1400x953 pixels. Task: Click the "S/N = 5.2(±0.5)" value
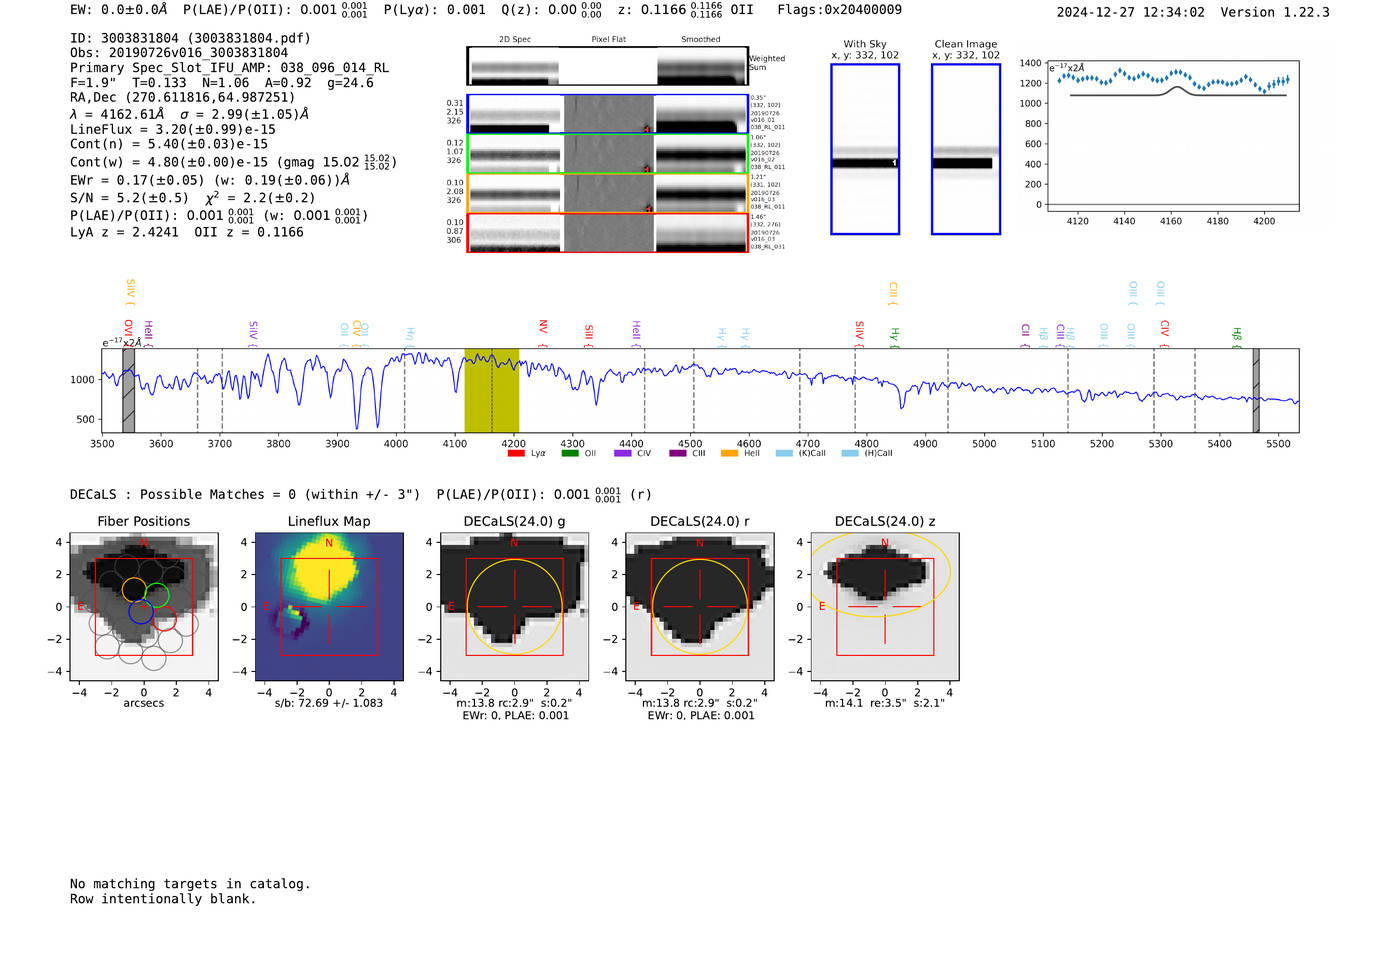point(129,198)
